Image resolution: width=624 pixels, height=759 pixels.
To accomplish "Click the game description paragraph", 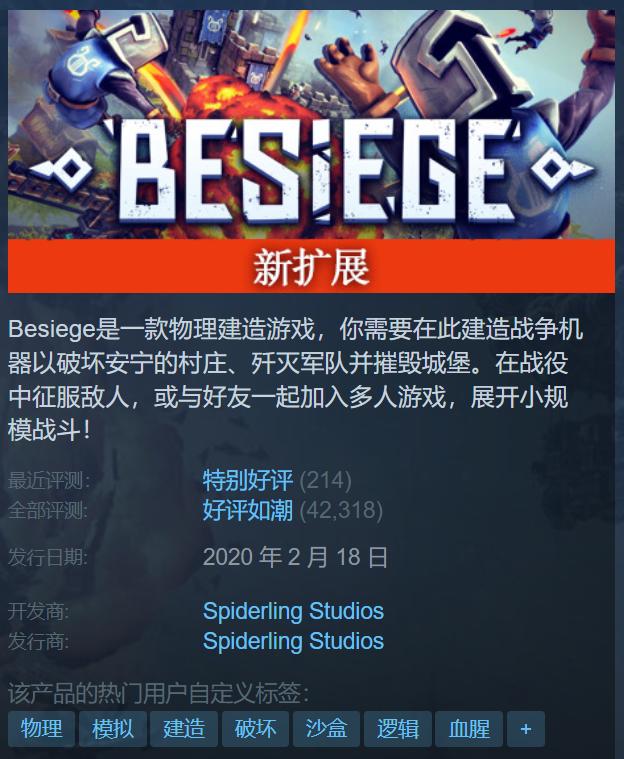I will point(295,380).
